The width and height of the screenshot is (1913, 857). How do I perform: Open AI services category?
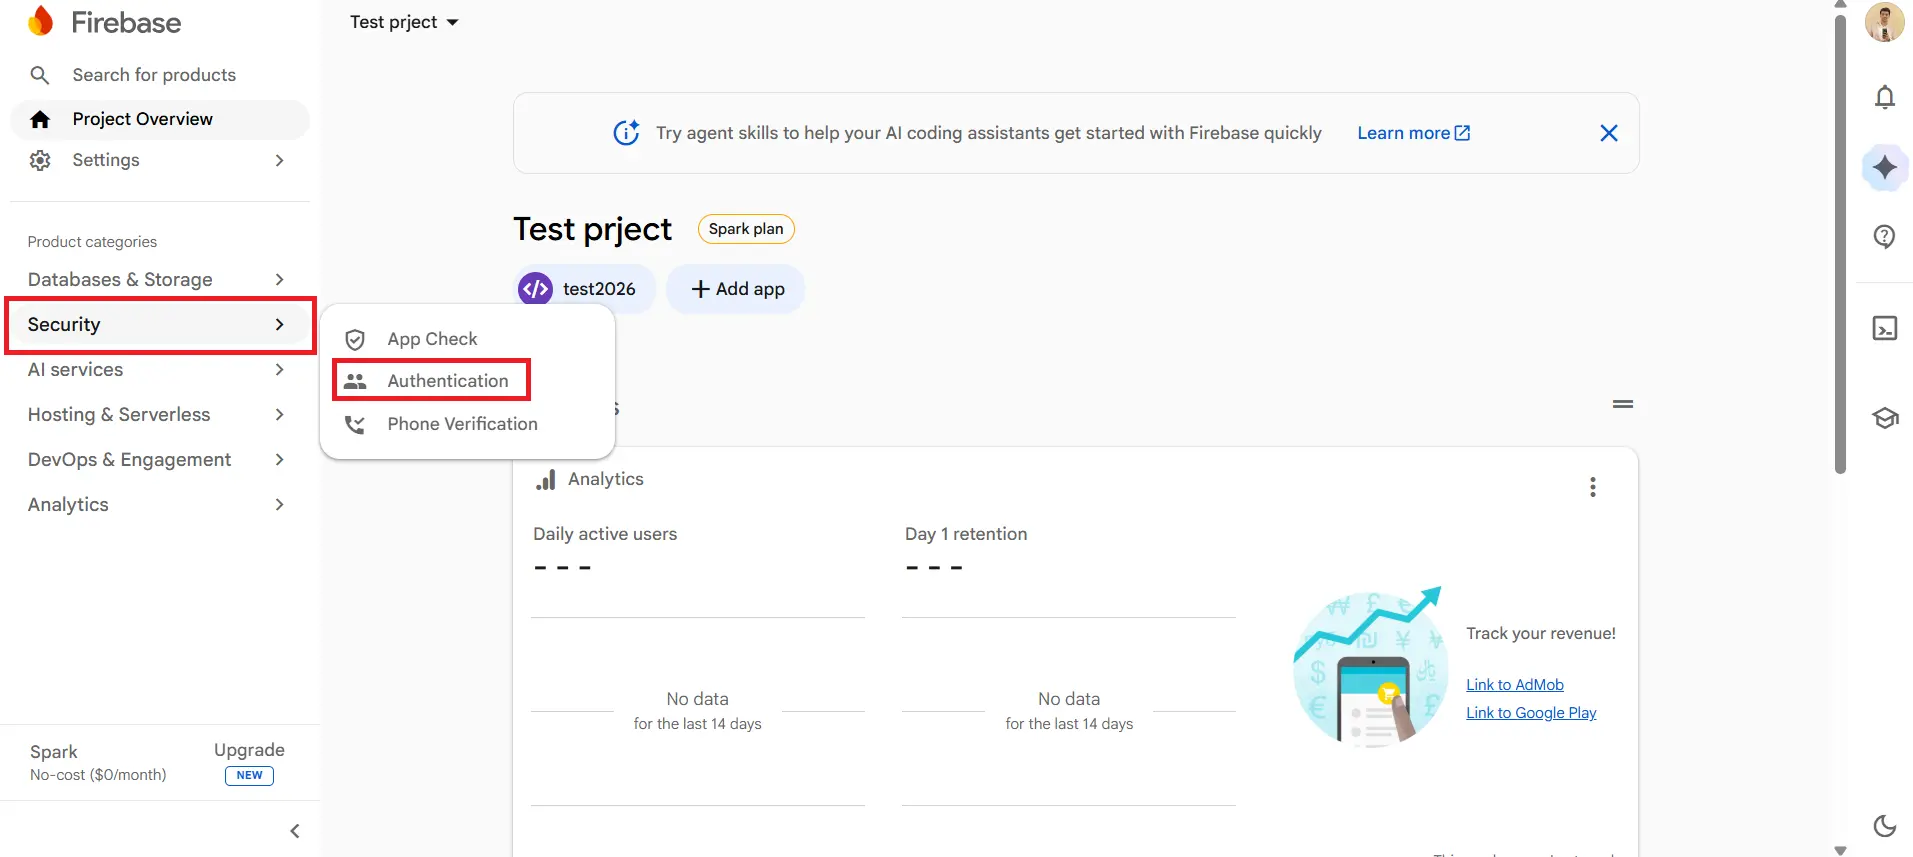click(x=160, y=369)
